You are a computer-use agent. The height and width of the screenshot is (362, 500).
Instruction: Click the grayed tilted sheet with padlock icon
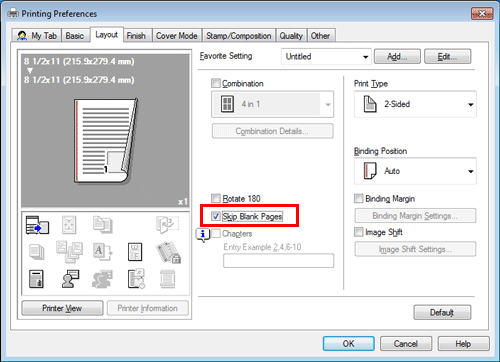[168, 253]
